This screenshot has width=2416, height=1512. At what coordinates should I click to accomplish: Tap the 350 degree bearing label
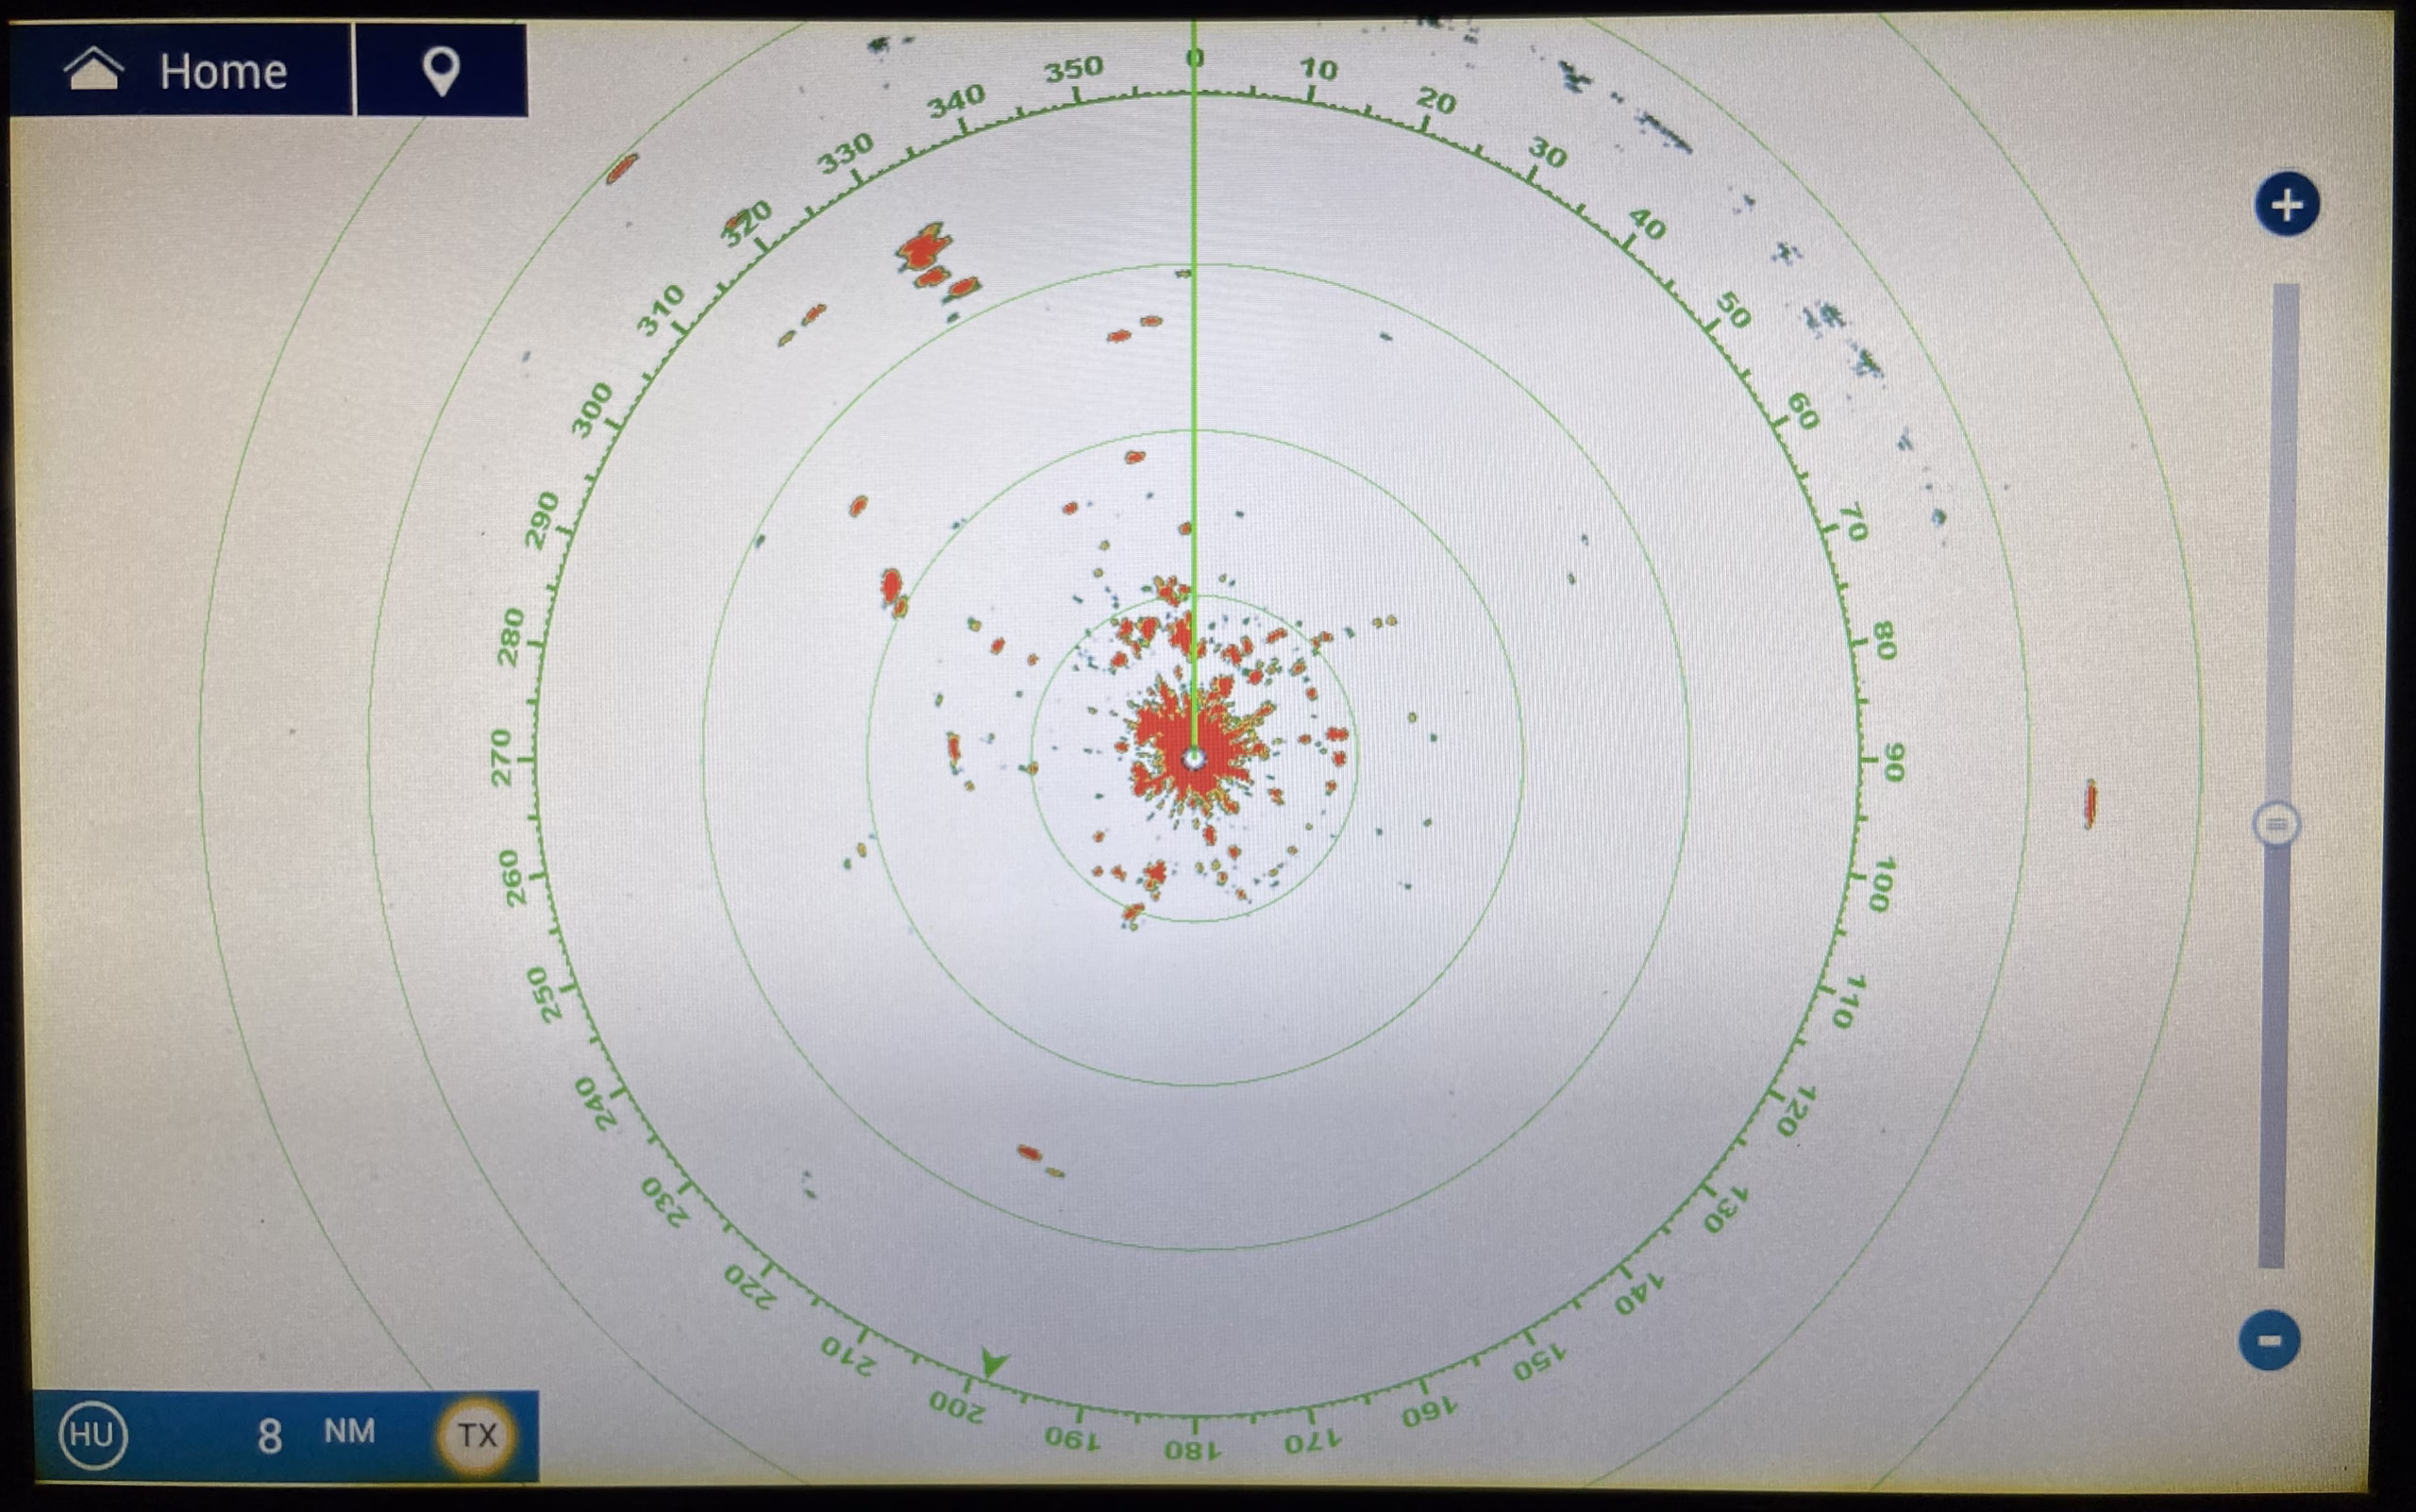point(1074,69)
